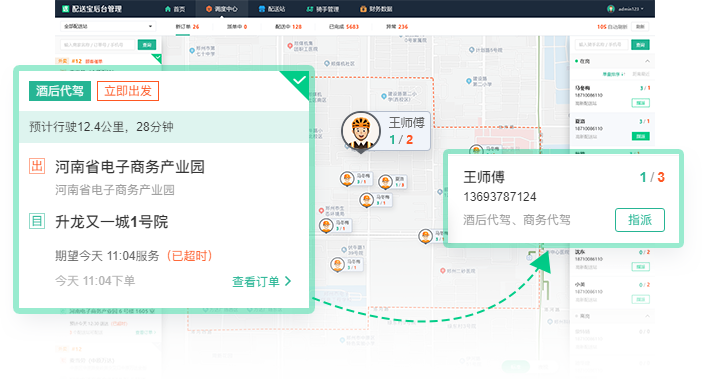The image size is (702, 379).
Task: Click the green checkmark on small order #12
Action: [157, 58]
